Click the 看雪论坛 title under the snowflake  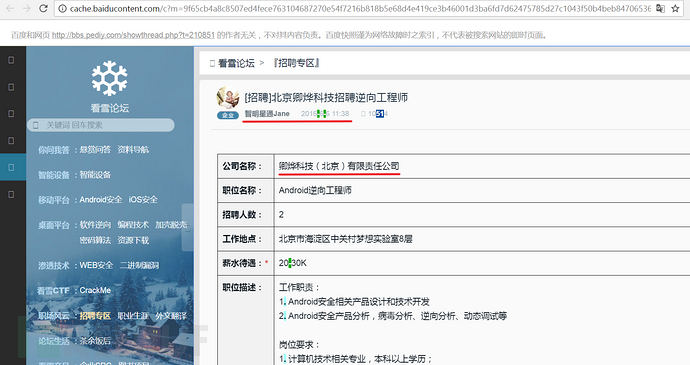pos(110,108)
